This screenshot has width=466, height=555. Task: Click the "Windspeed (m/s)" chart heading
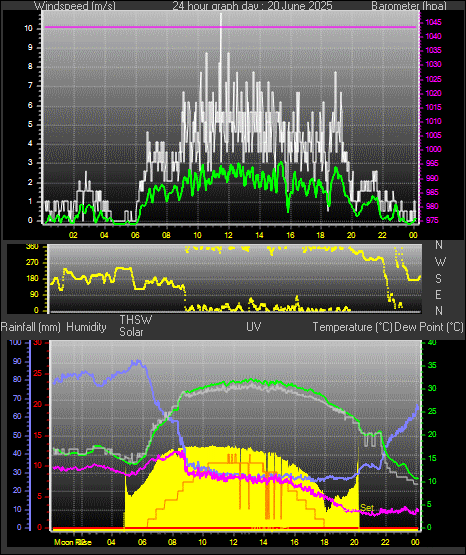(75, 6)
